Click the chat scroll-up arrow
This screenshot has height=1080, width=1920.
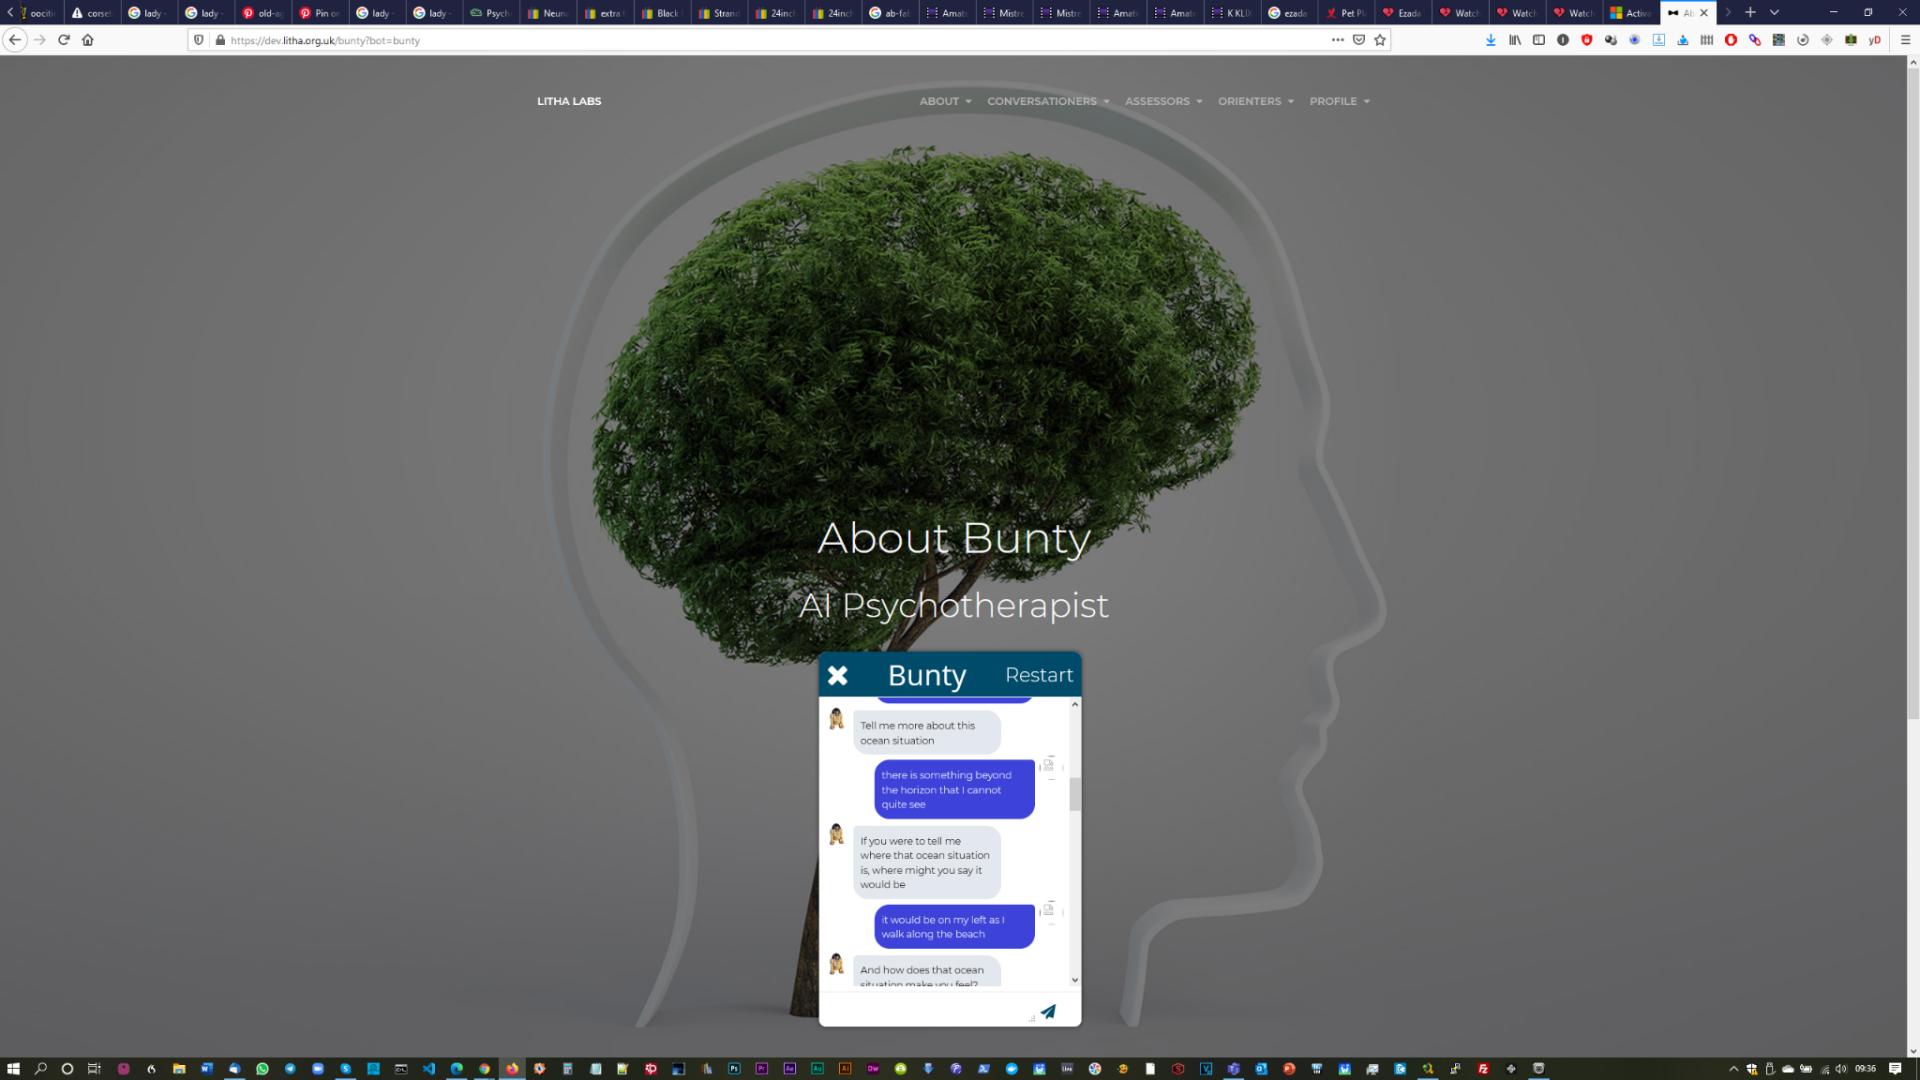point(1075,705)
